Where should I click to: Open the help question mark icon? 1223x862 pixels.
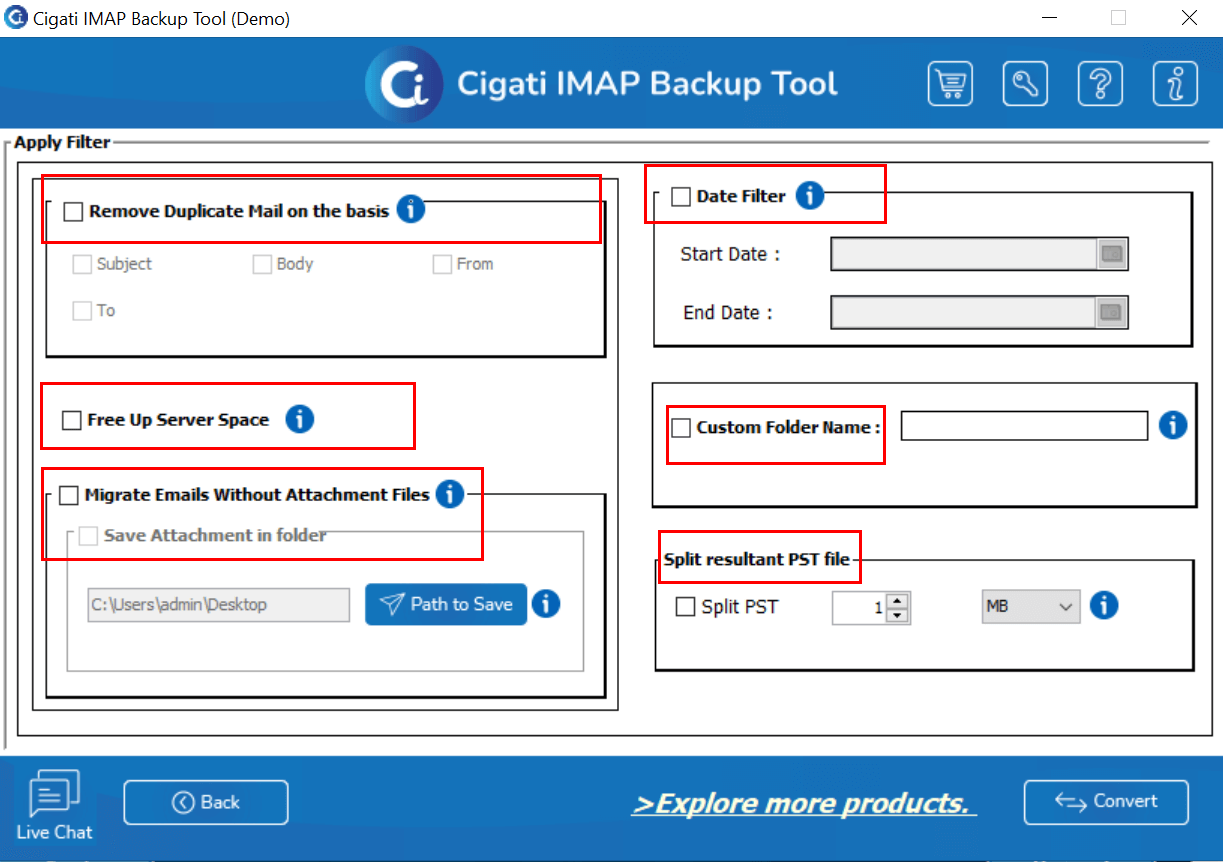pos(1100,84)
